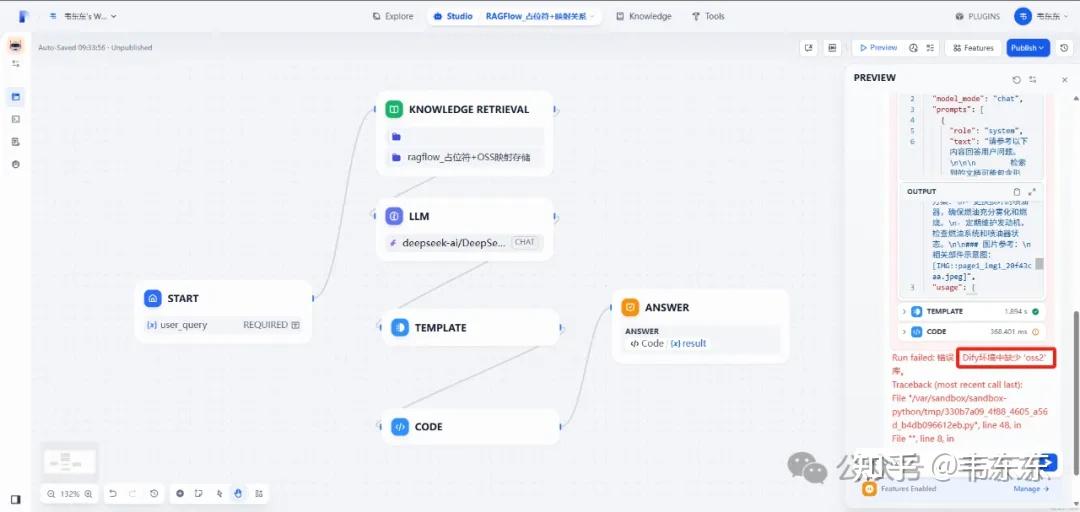Go to Explore tab
Screen dimensions: 1080x512
393,16
